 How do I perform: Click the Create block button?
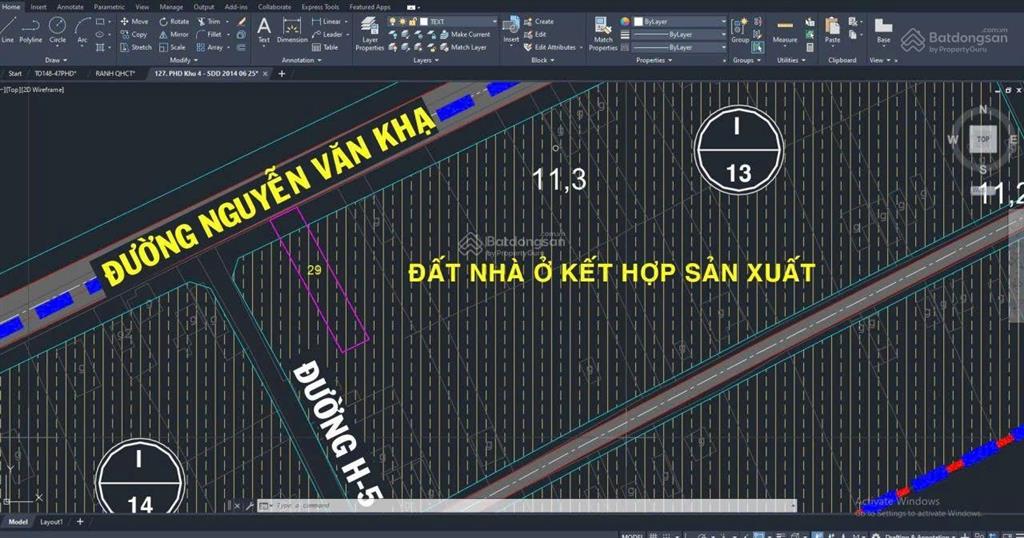539,22
